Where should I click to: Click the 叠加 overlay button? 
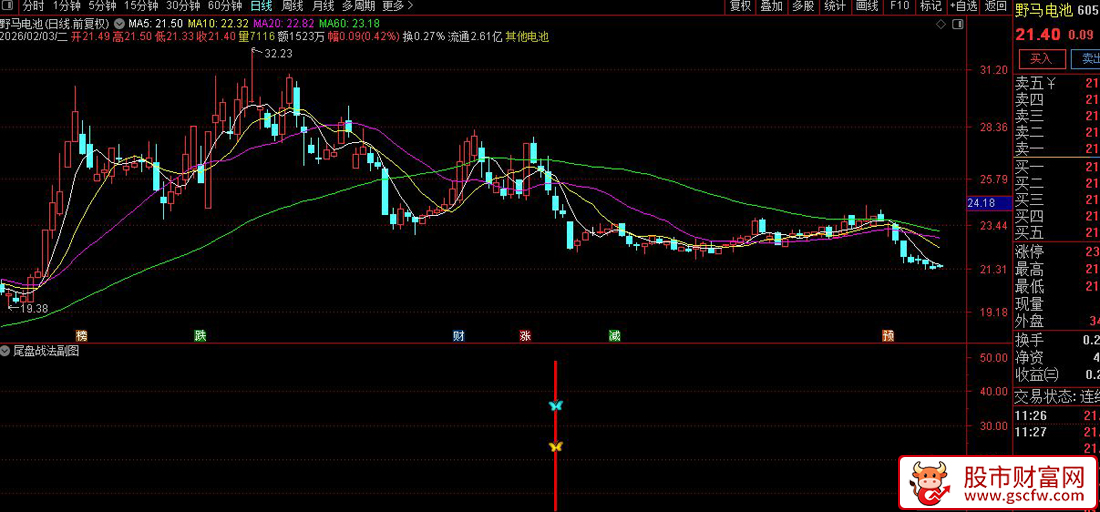tap(772, 6)
